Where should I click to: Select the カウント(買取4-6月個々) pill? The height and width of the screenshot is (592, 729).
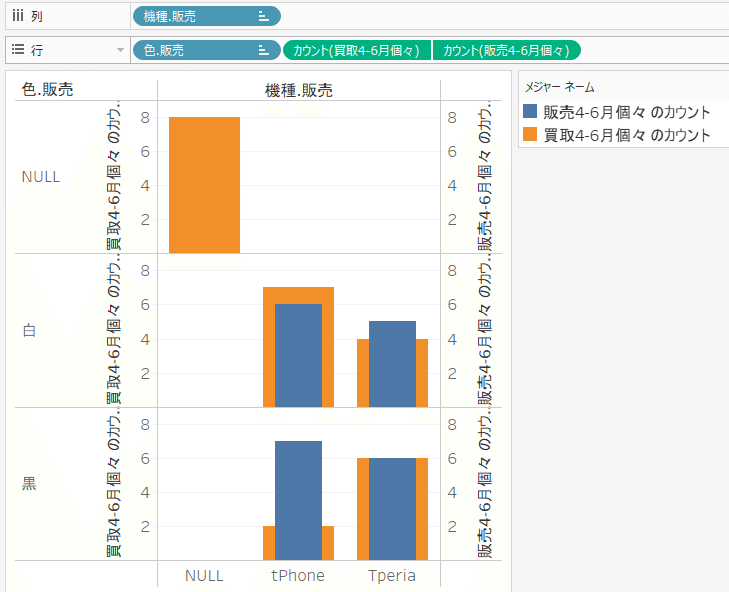tap(356, 50)
